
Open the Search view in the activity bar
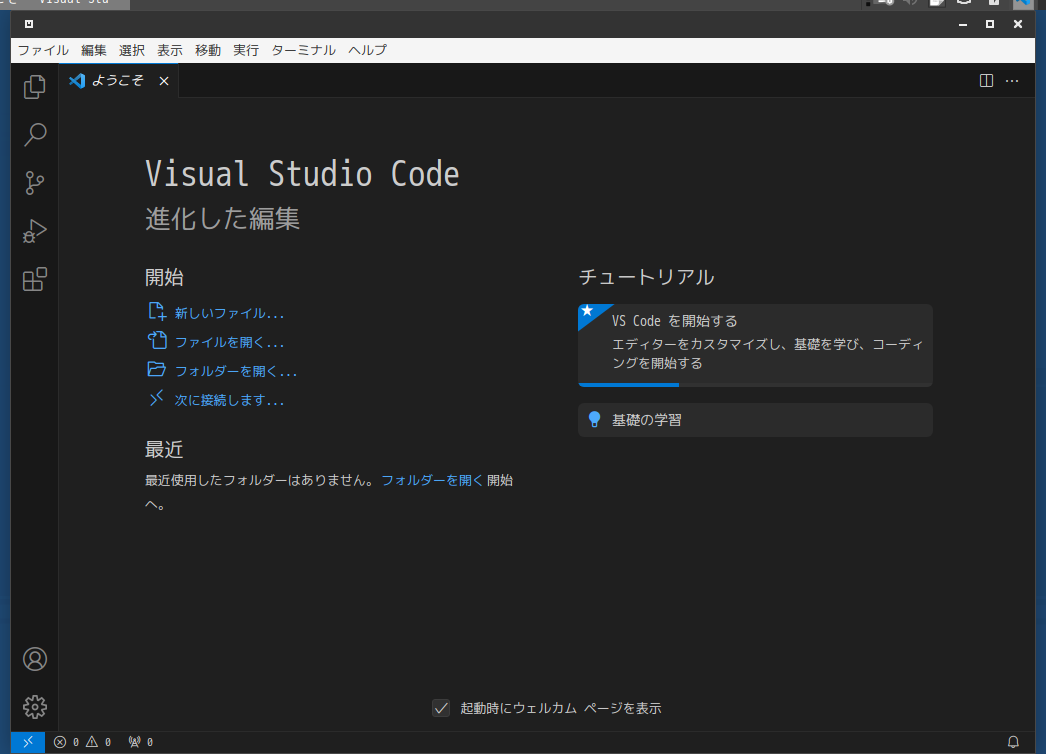(x=35, y=135)
